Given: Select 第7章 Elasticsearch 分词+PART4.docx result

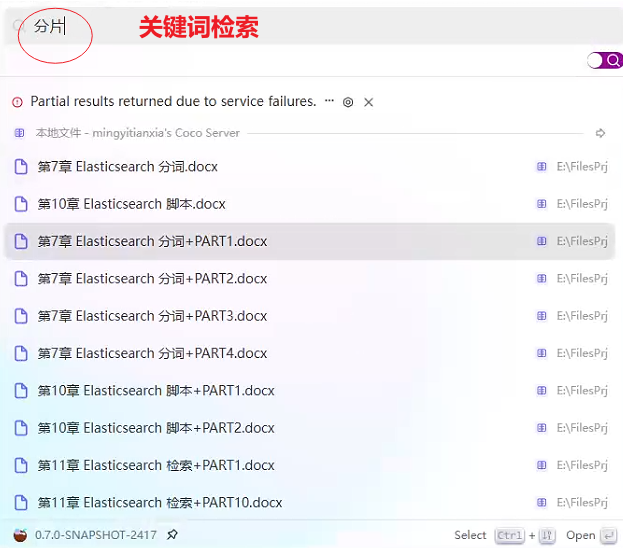Looking at the screenshot, I should 310,353.
